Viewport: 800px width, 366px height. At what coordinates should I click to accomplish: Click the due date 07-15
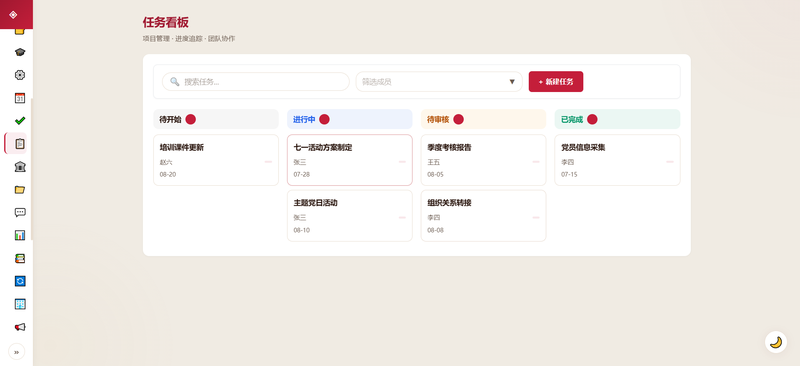[569, 175]
